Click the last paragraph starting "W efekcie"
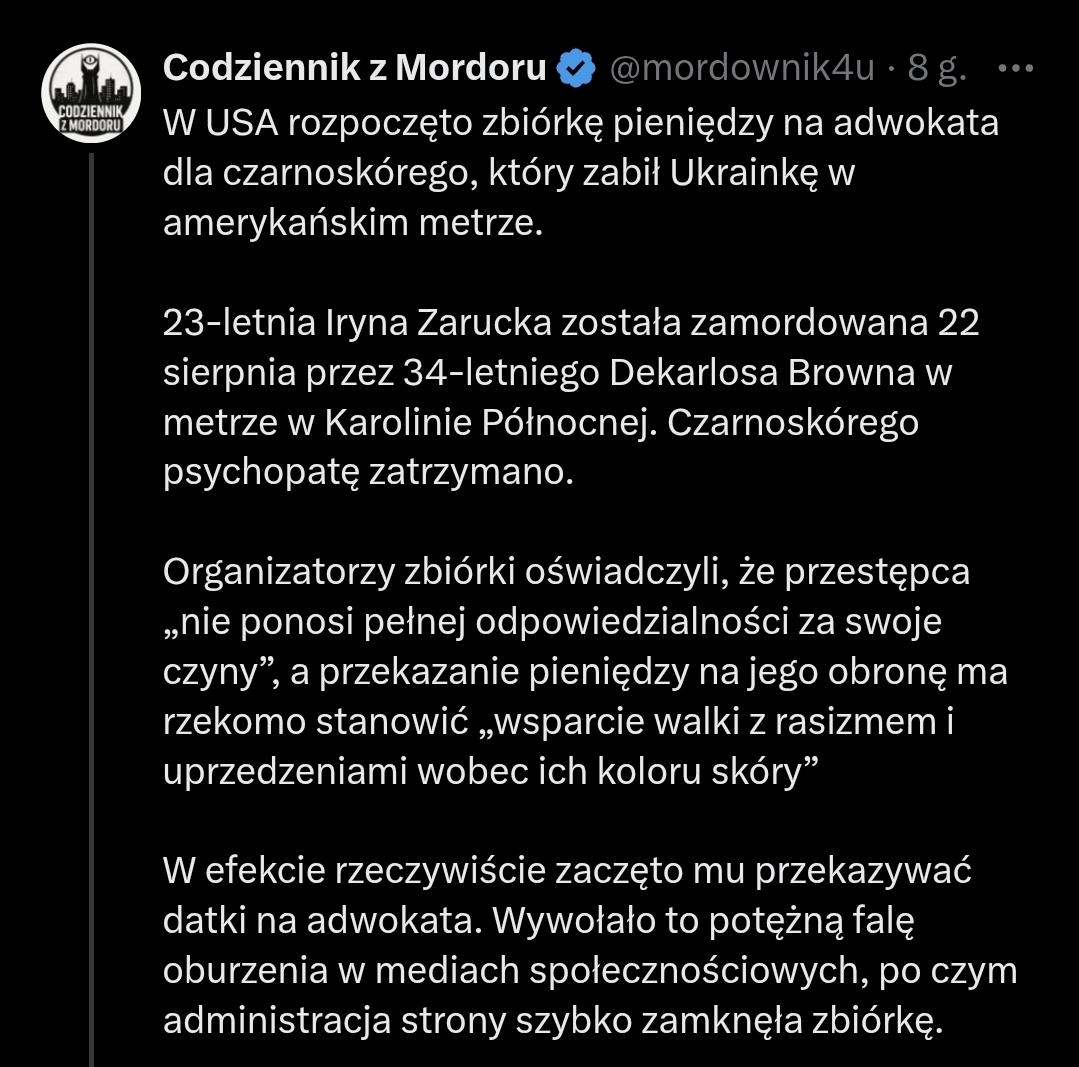This screenshot has height=1067, width=1079. 590,946
